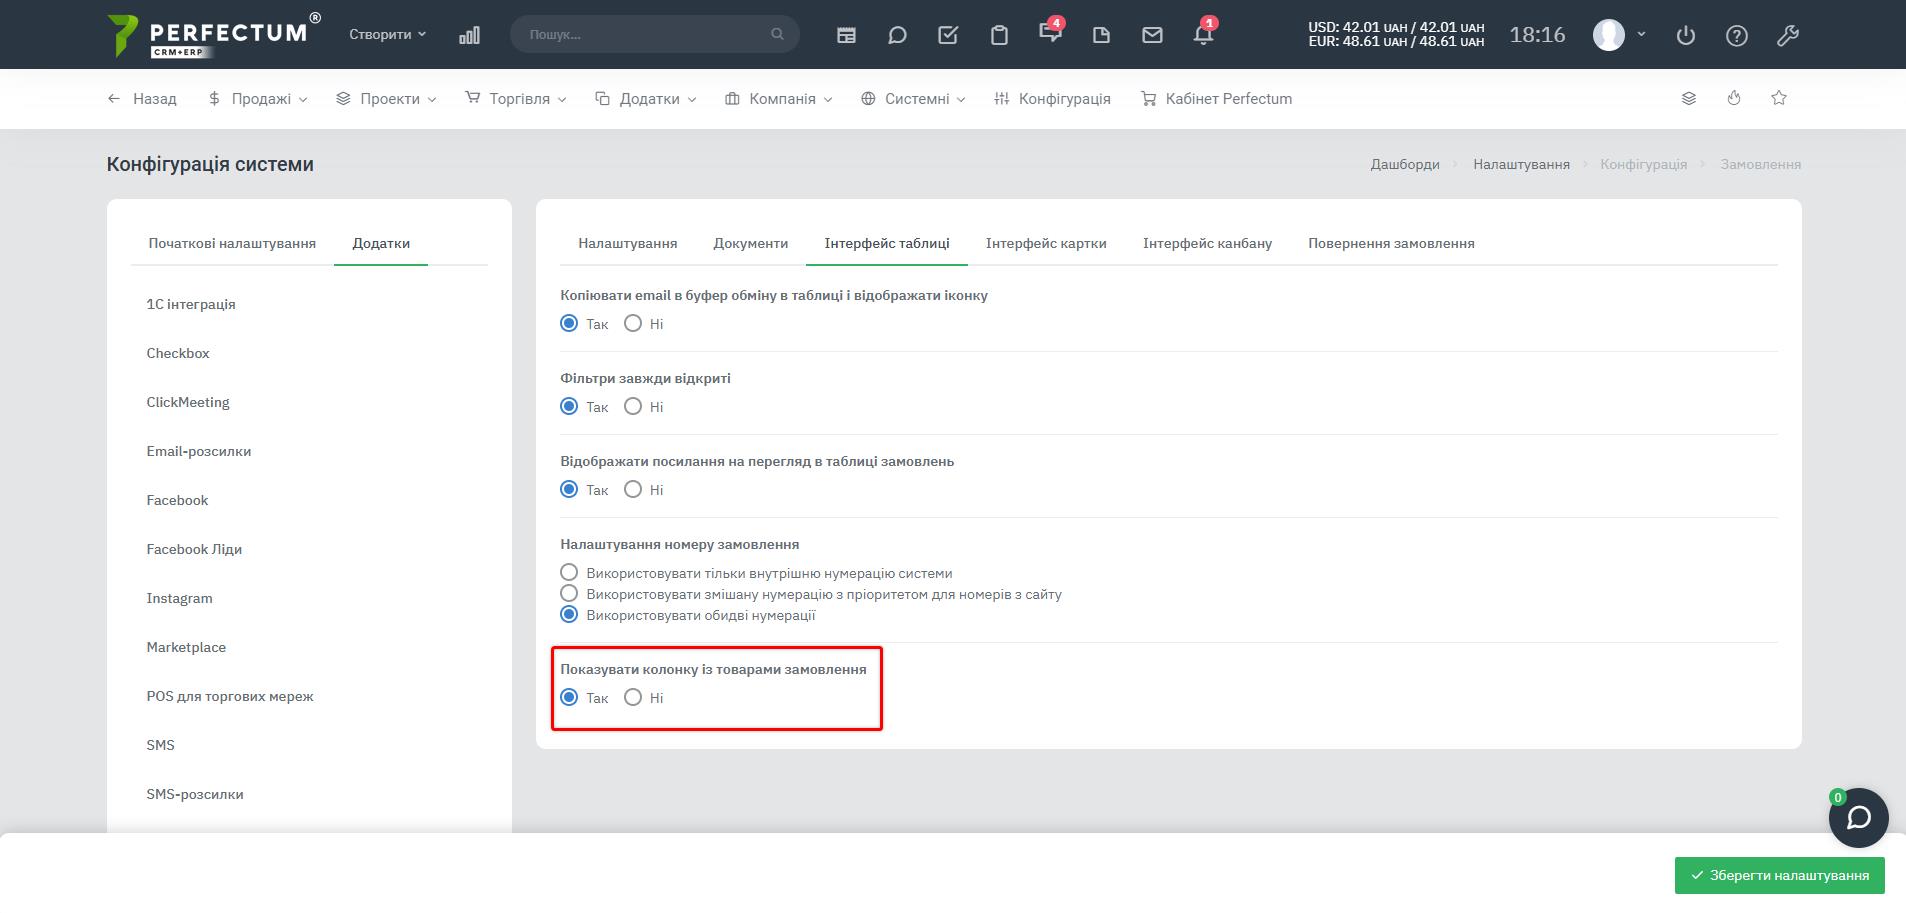The height and width of the screenshot is (913, 1906).
Task: Click the star favorites icon
Action: coord(1779,98)
